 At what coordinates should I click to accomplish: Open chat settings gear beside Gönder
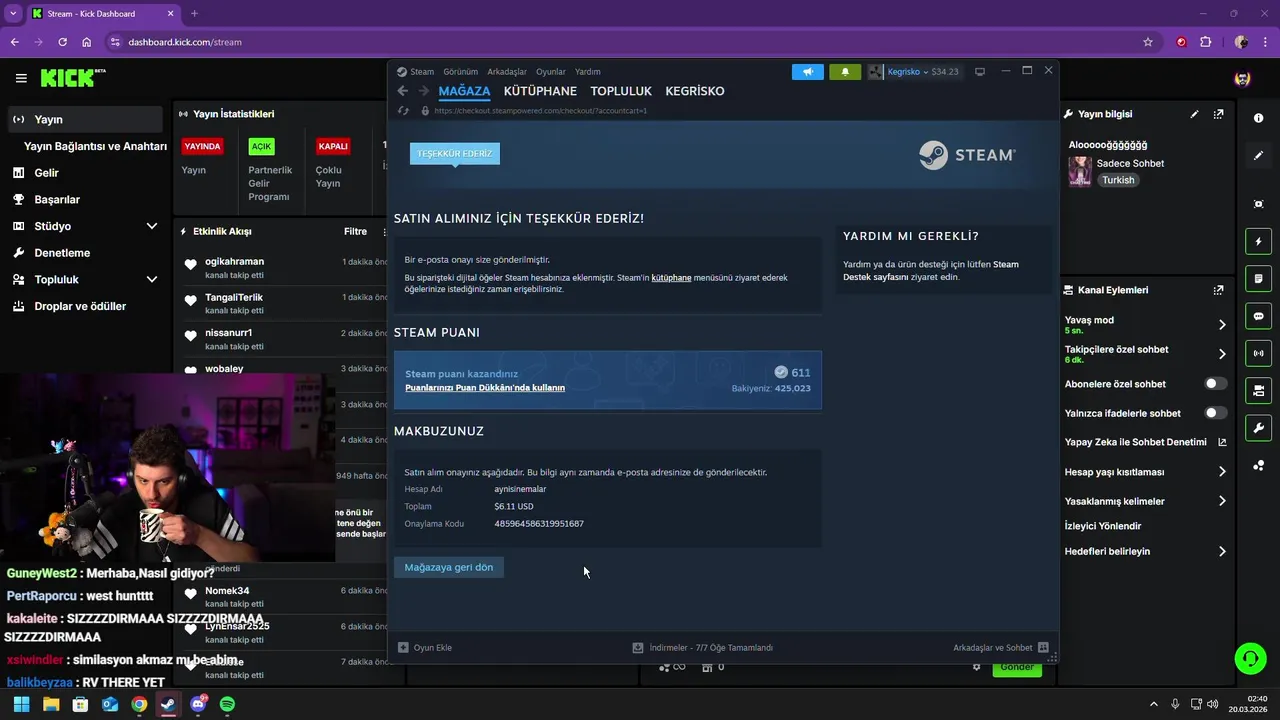[x=977, y=667]
